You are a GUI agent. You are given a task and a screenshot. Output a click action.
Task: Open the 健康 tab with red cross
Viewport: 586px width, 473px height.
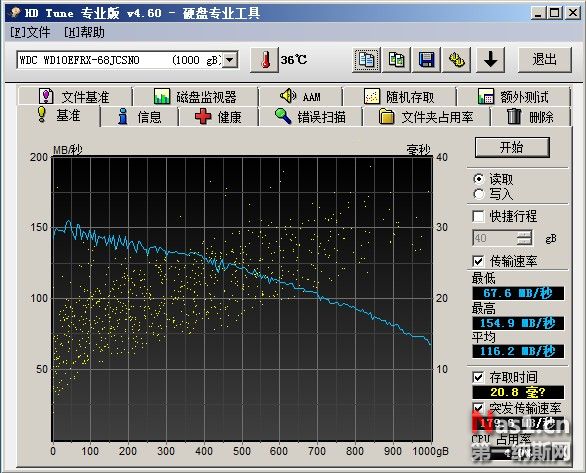218,117
